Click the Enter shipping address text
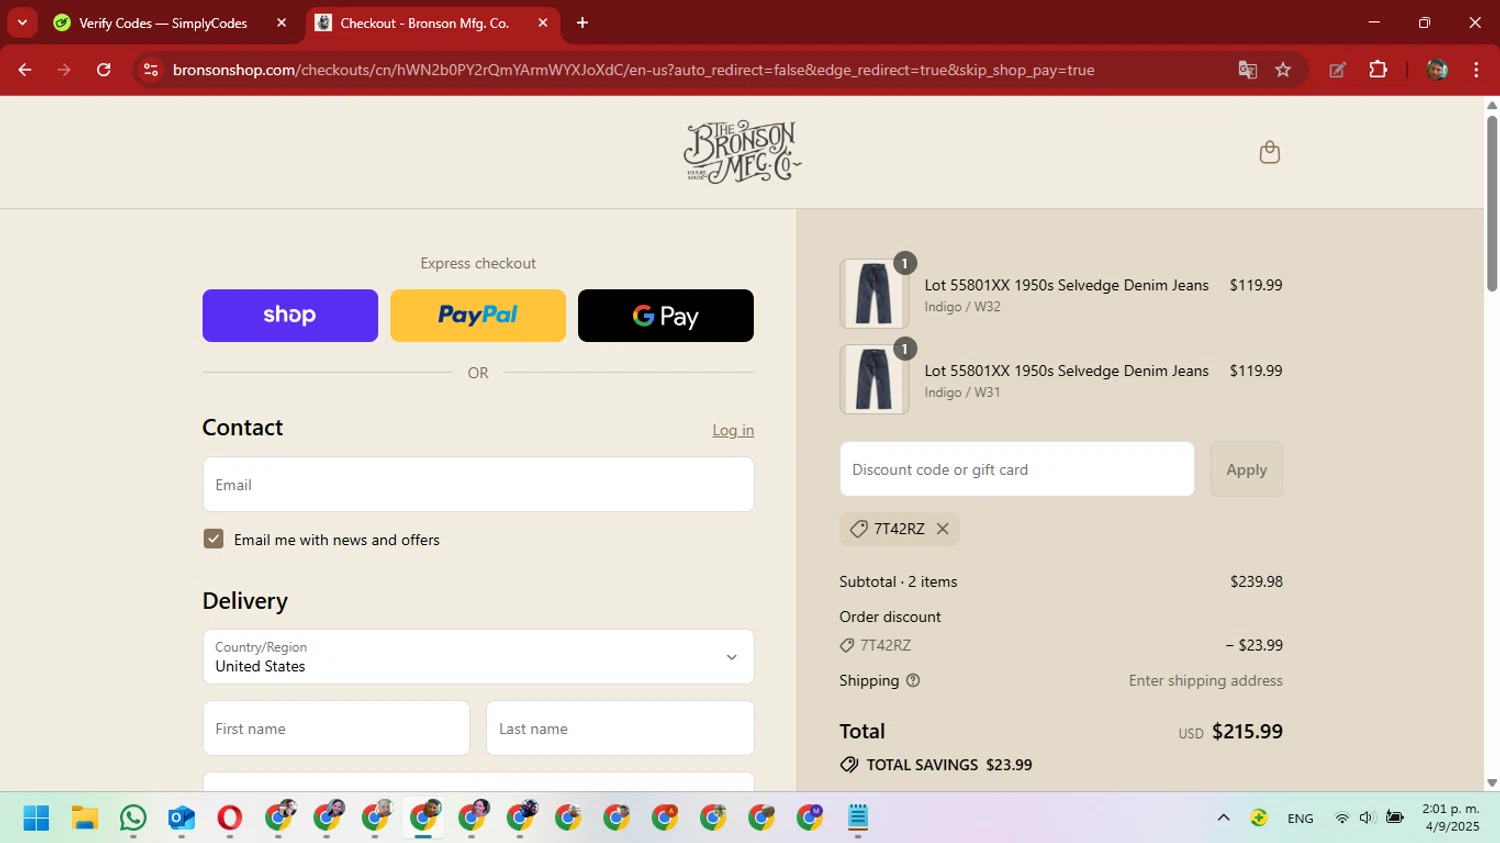The width and height of the screenshot is (1500, 843). tap(1206, 681)
